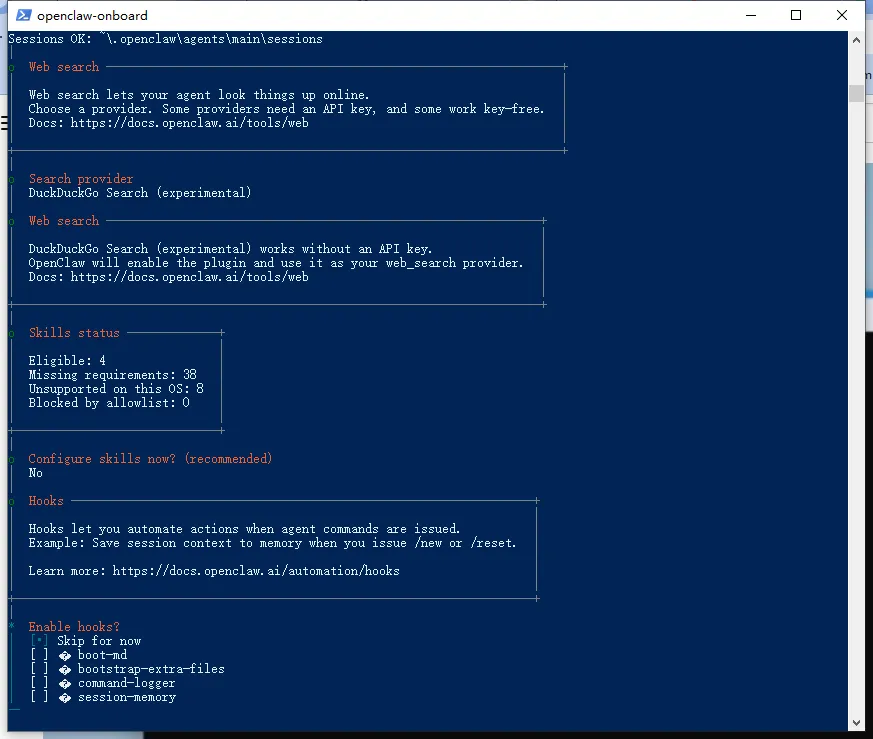Minimize the openclaw-onboard window

(751, 15)
